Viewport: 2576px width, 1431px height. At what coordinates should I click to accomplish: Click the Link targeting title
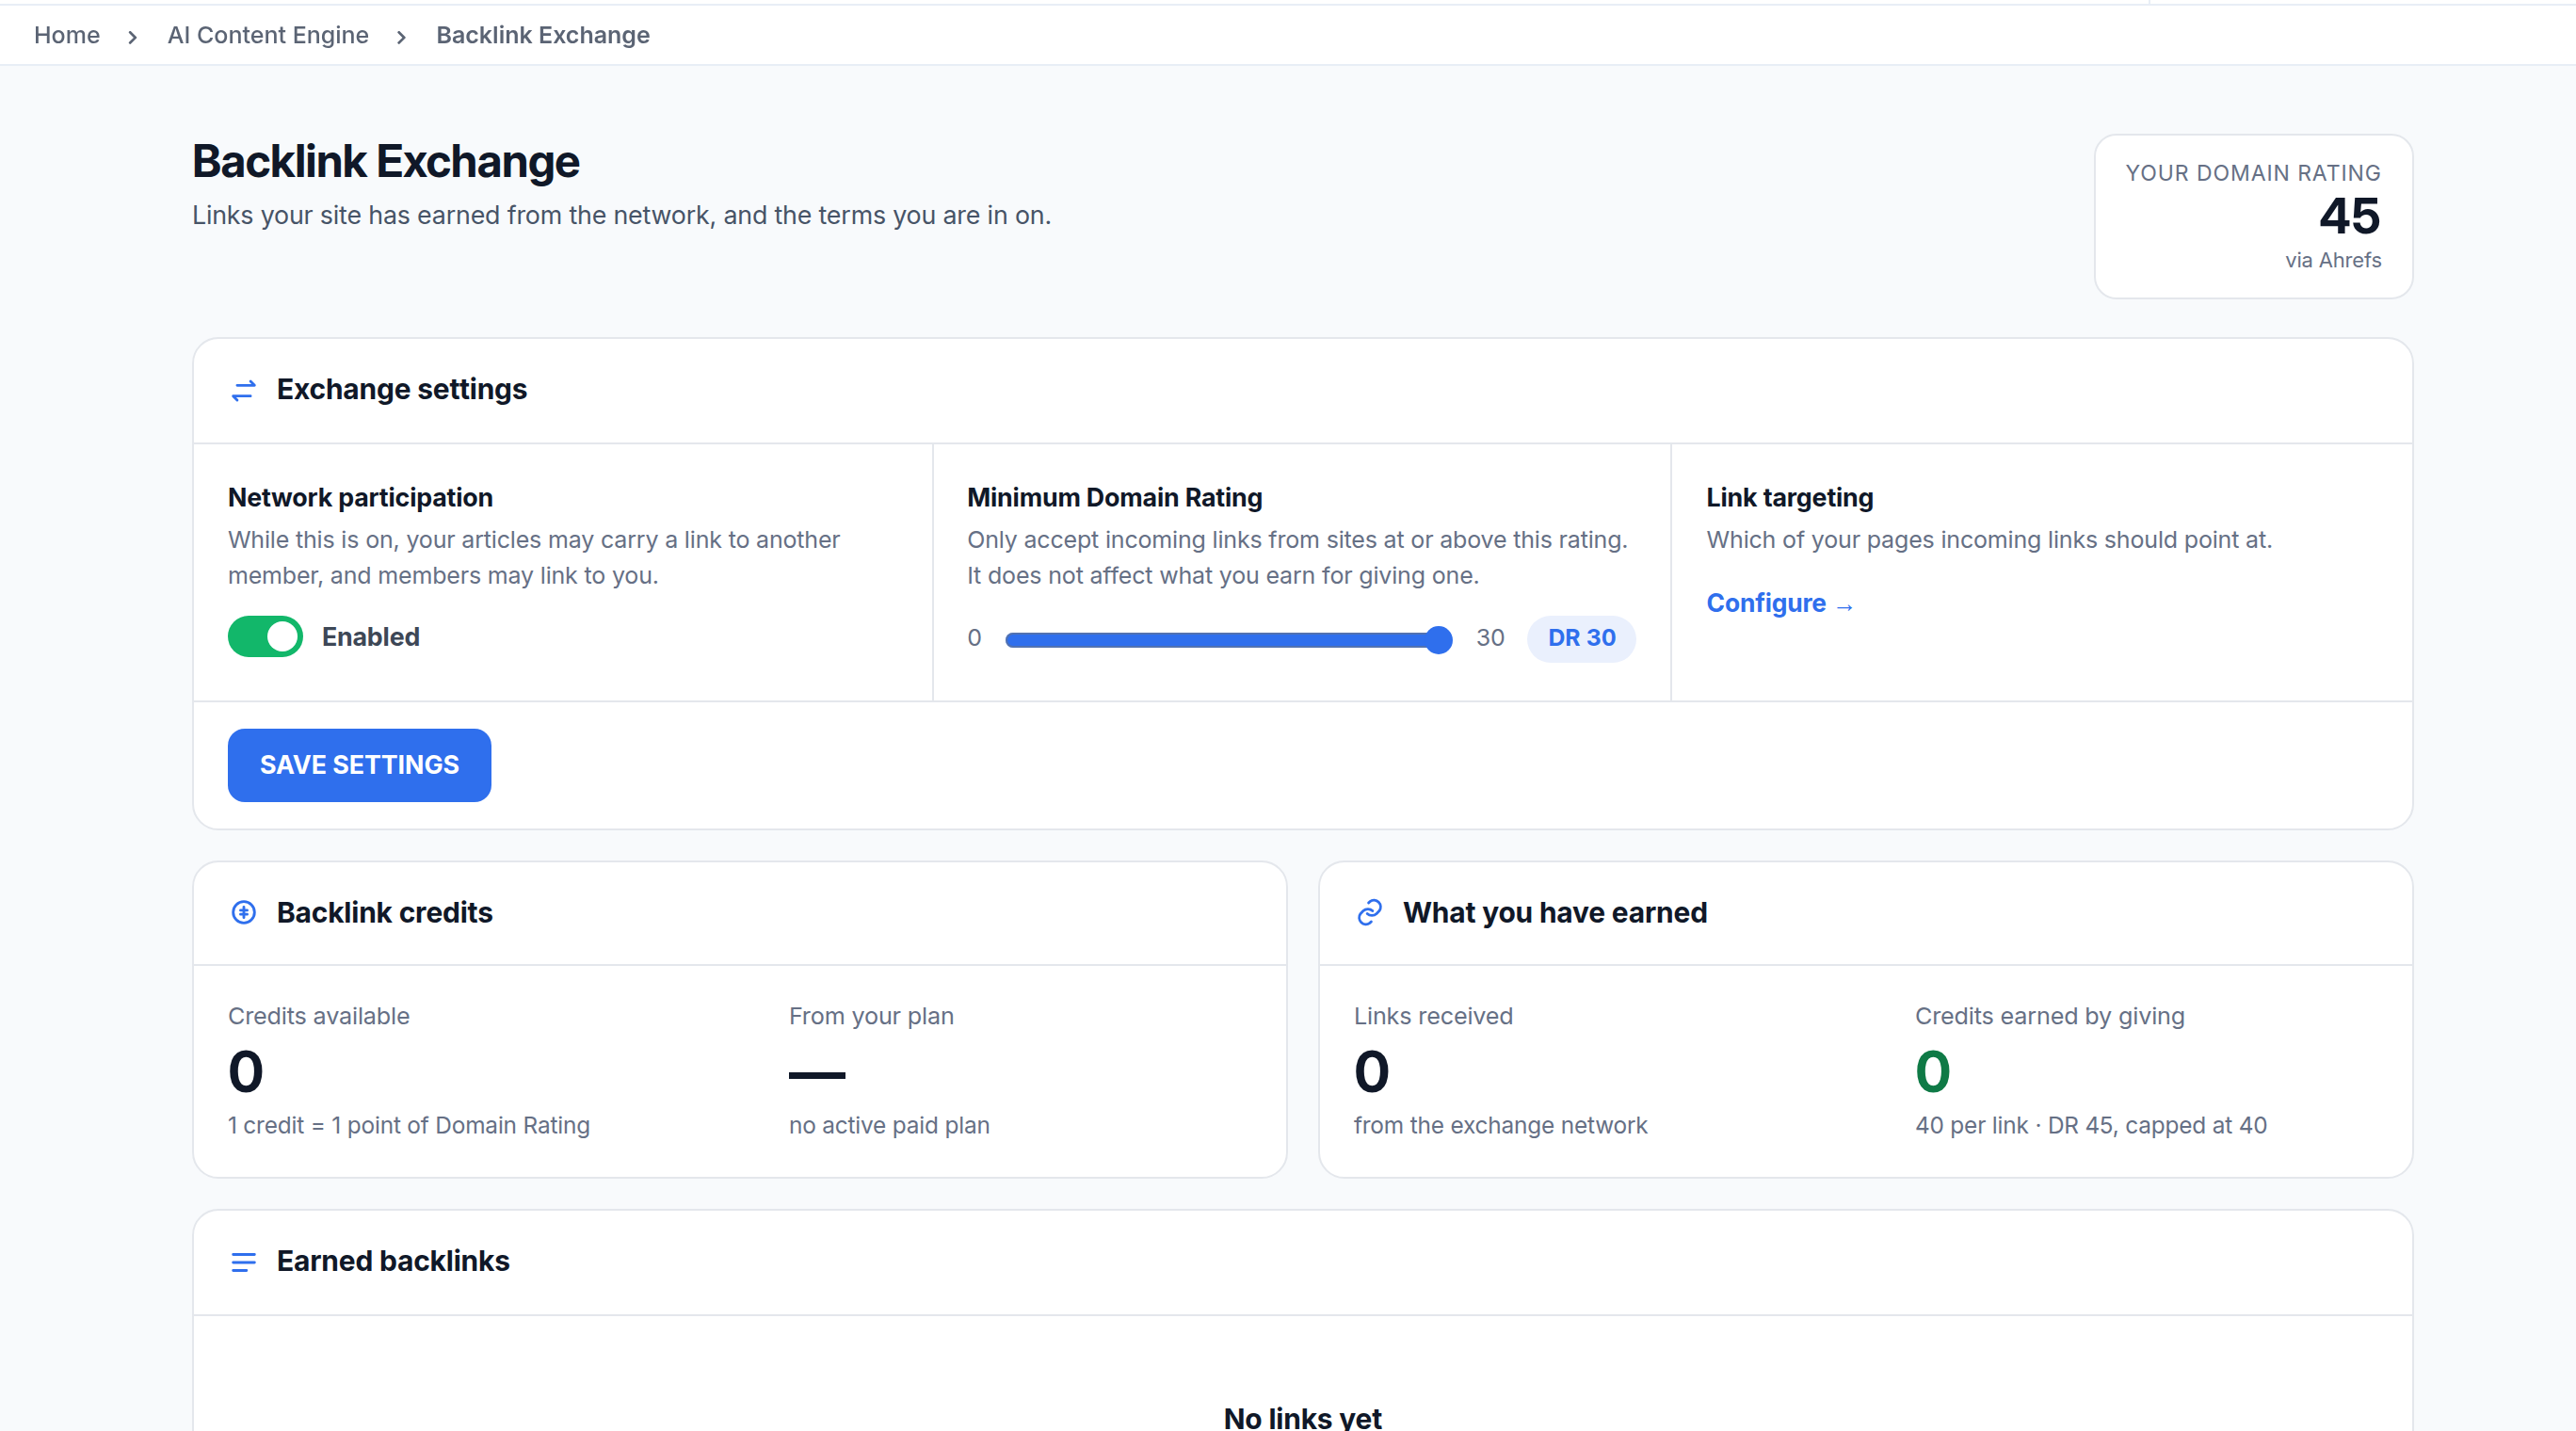click(x=1789, y=497)
